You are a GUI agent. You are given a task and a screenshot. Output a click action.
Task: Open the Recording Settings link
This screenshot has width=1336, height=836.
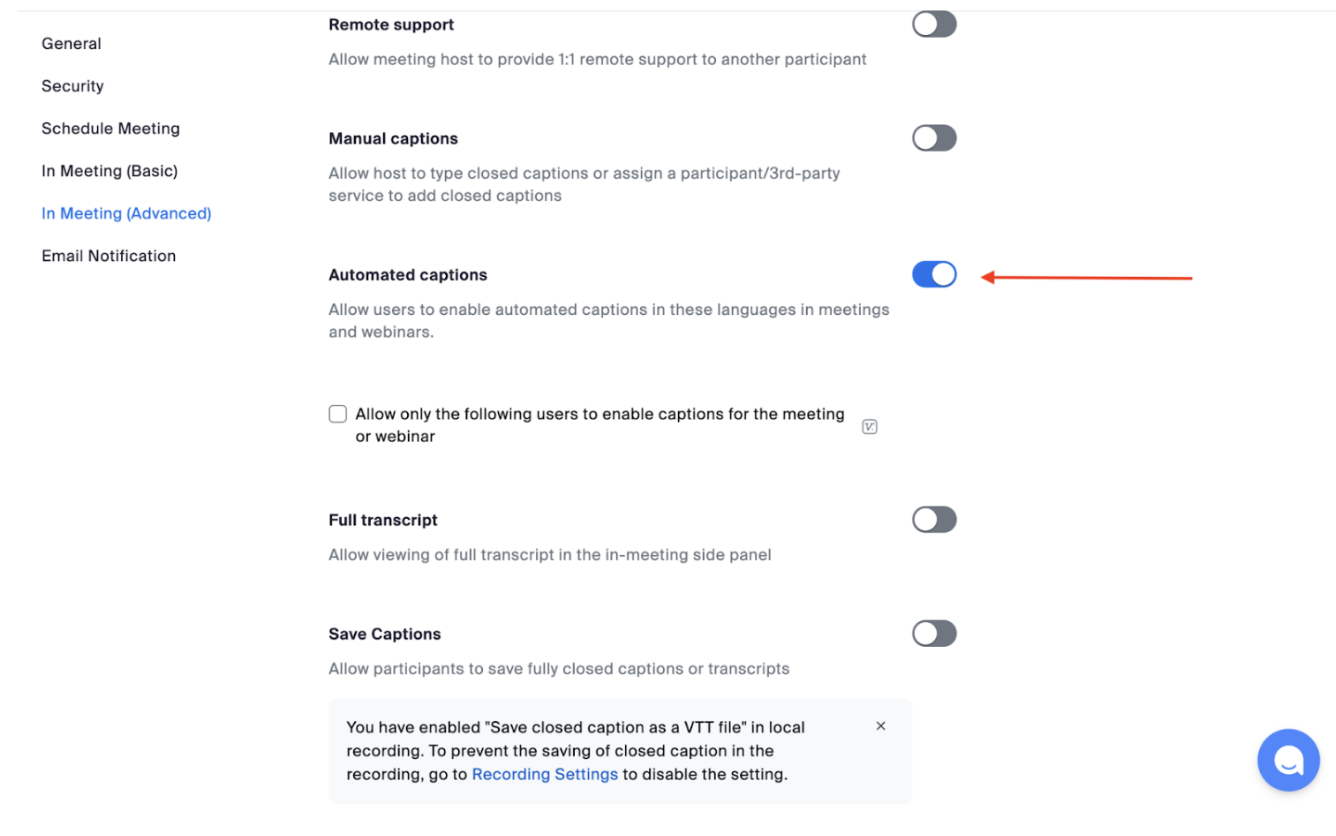[x=544, y=774]
